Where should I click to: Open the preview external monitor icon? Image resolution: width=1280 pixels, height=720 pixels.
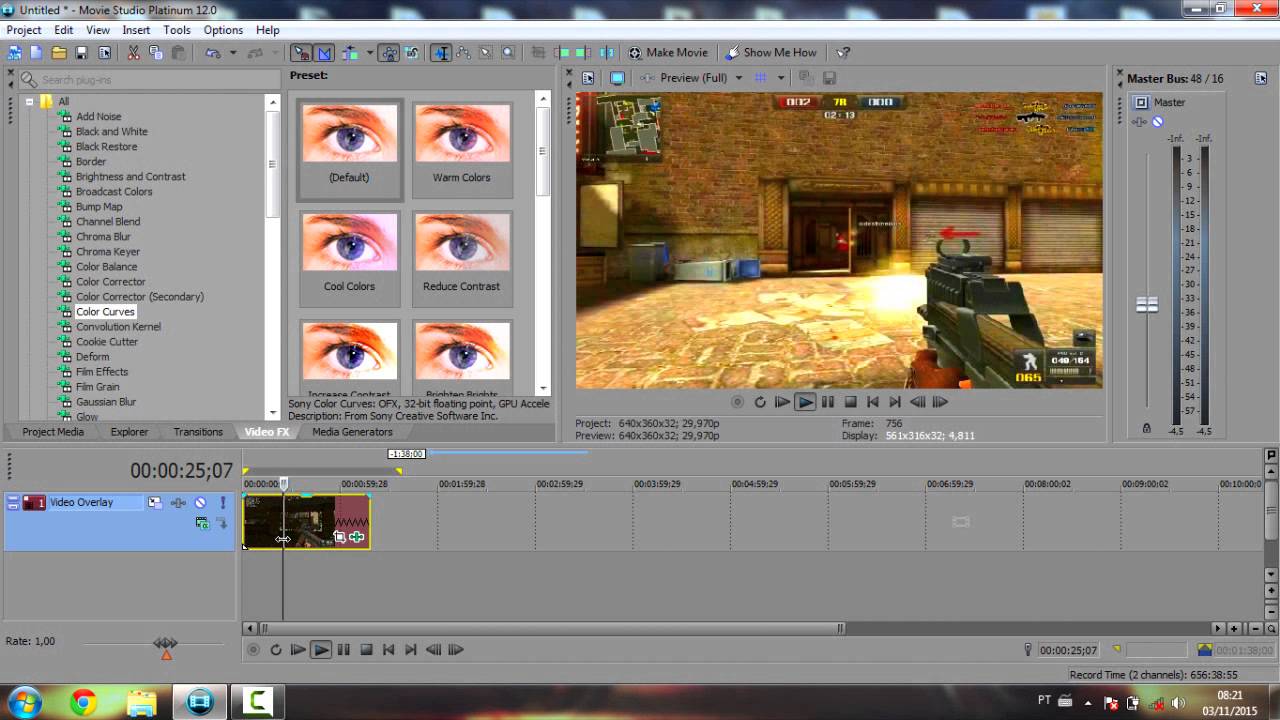pyautogui.click(x=617, y=78)
